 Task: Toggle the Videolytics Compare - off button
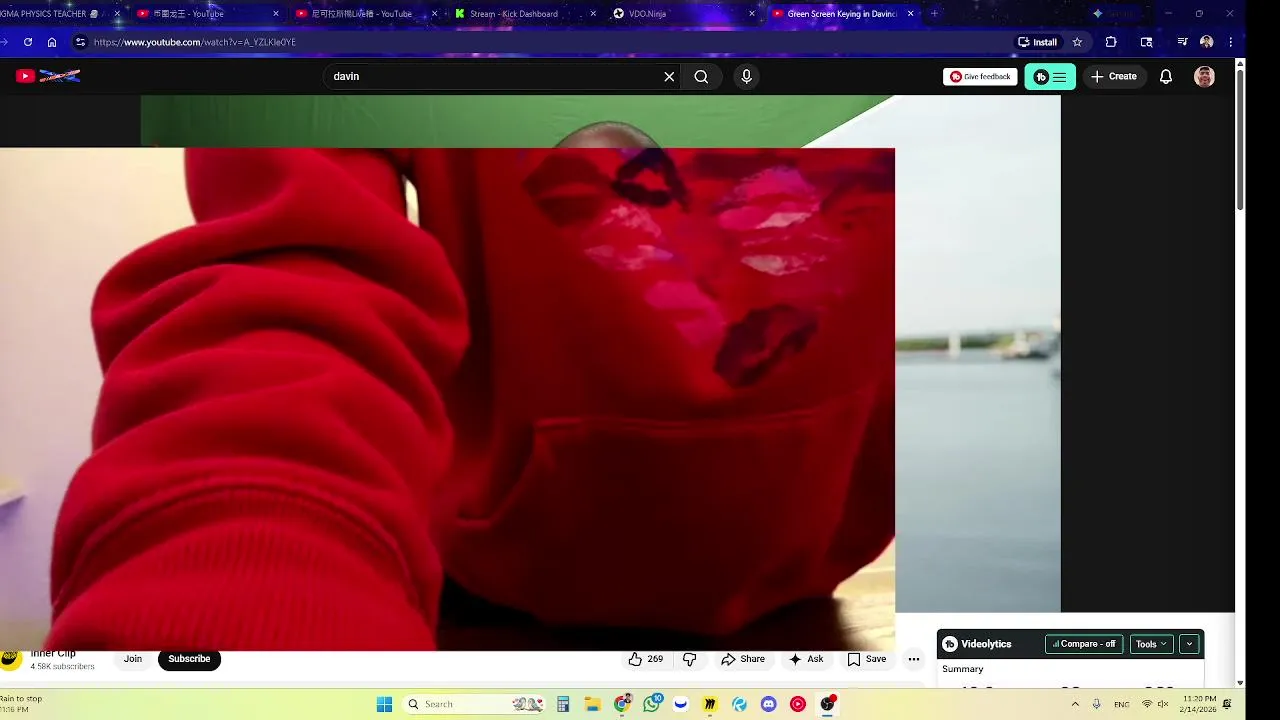(1084, 644)
